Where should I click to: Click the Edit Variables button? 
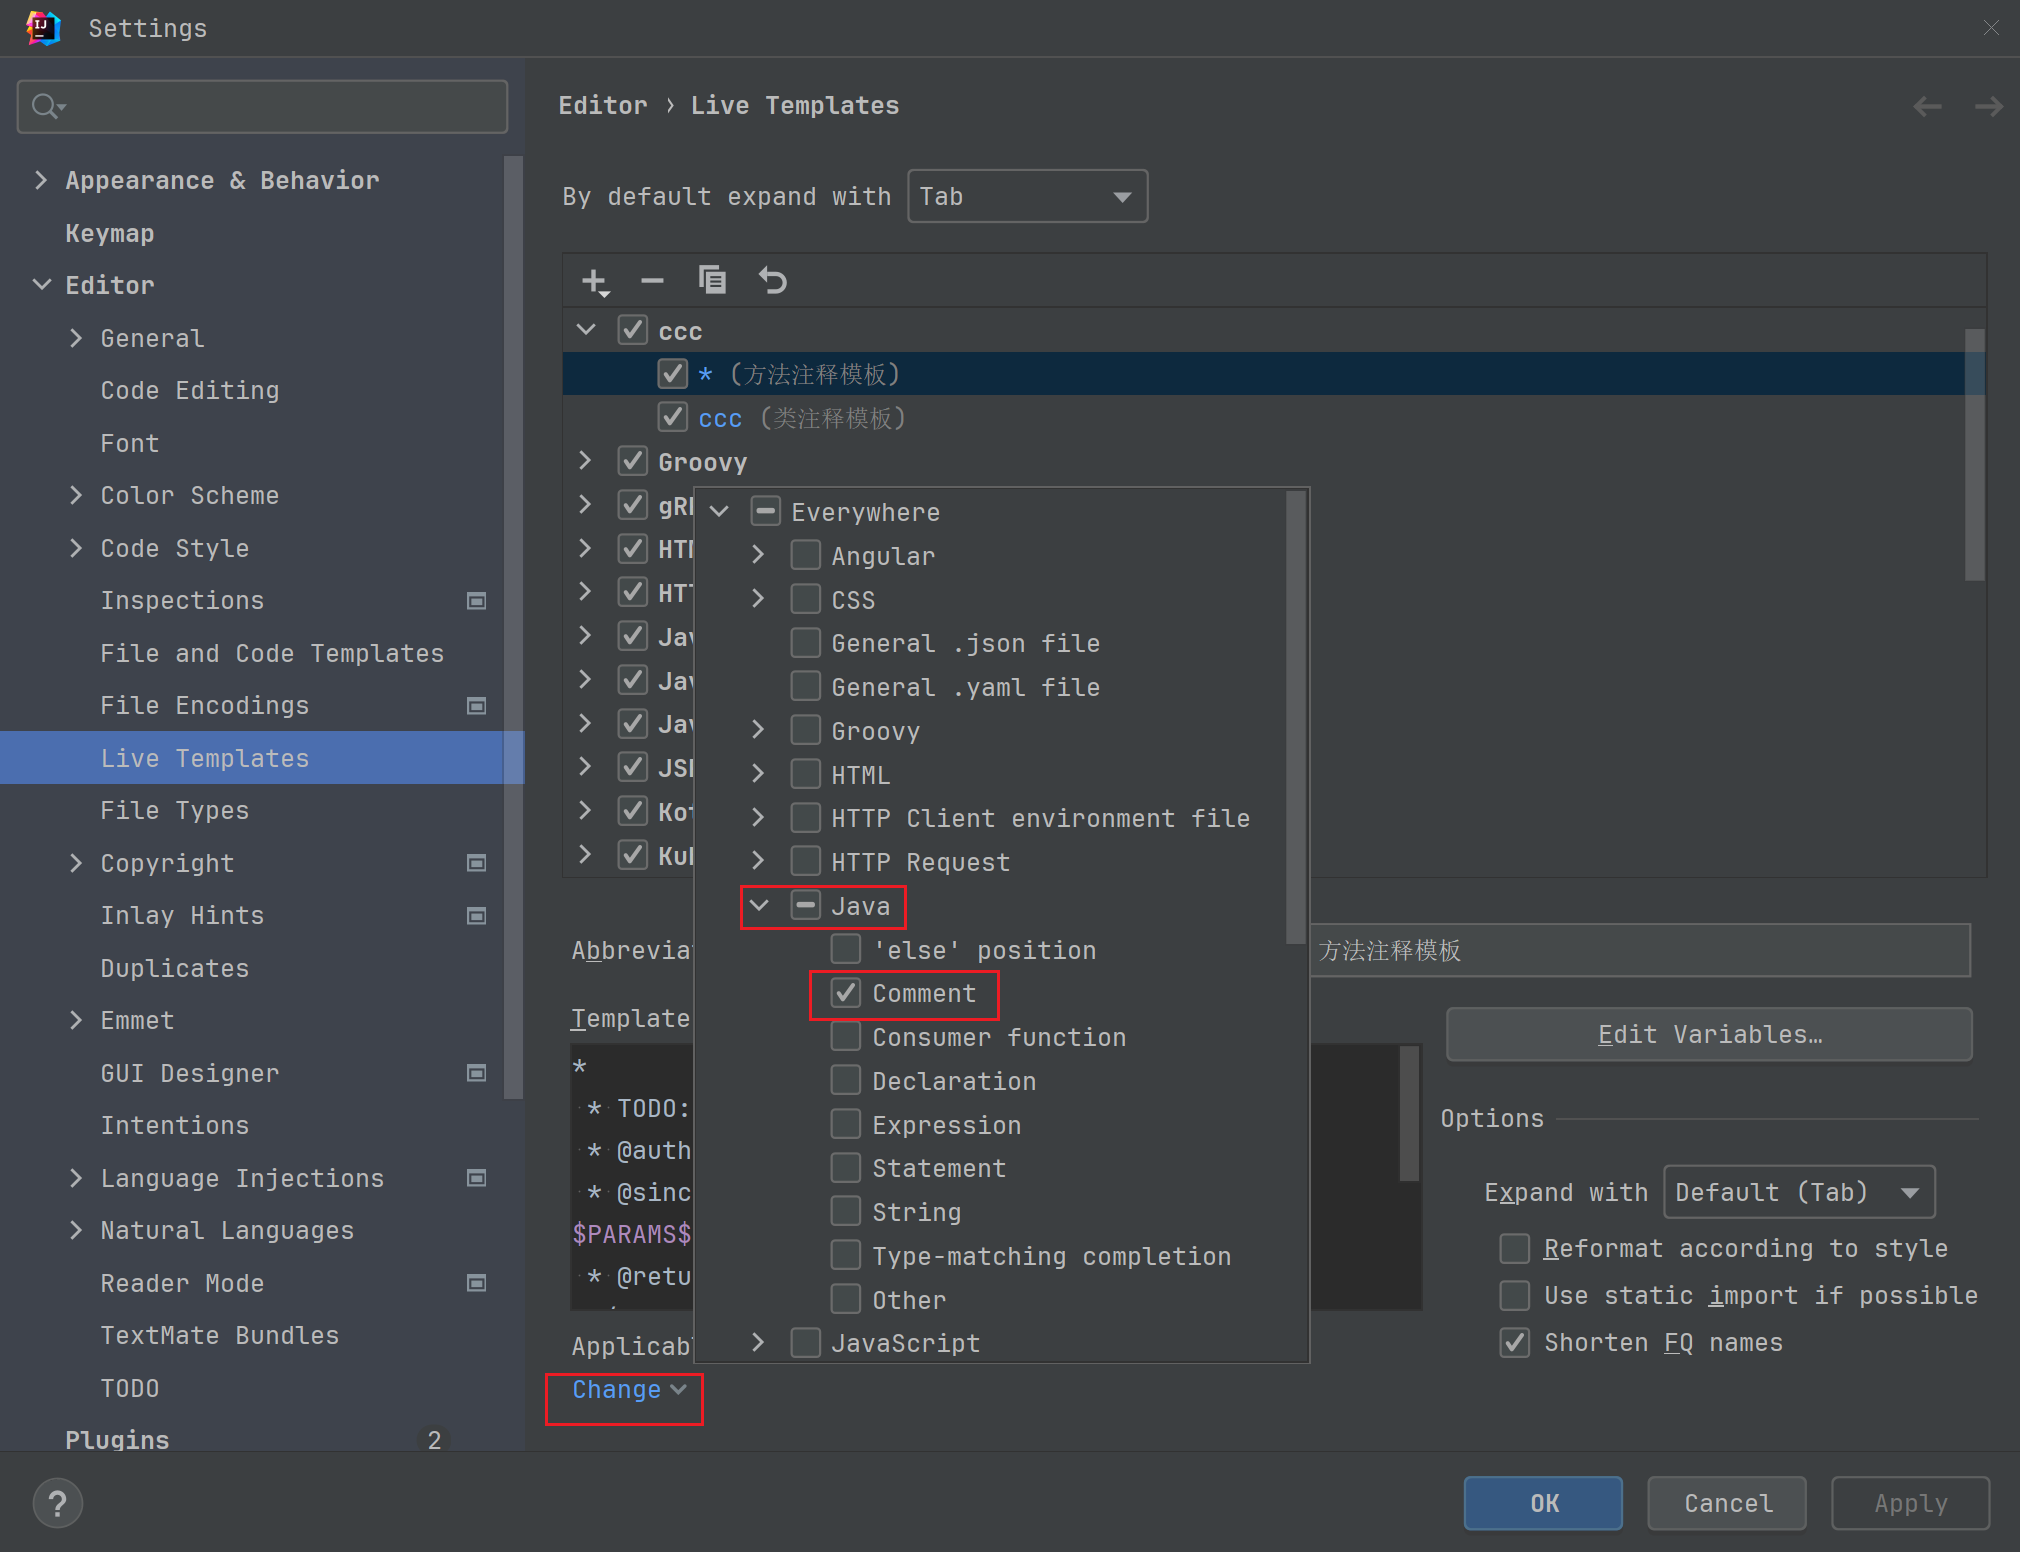point(1709,1034)
